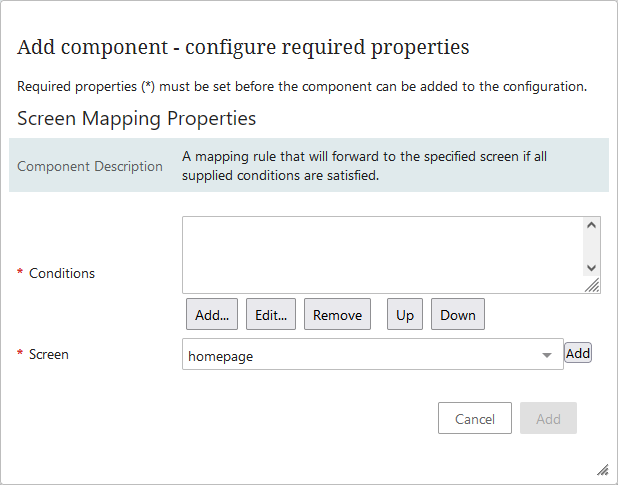Click the Add... button under Conditions
The height and width of the screenshot is (485, 618).
212,315
